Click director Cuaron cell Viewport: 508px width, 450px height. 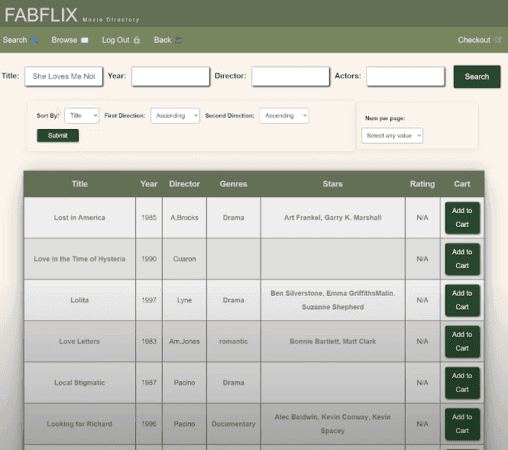tap(184, 259)
